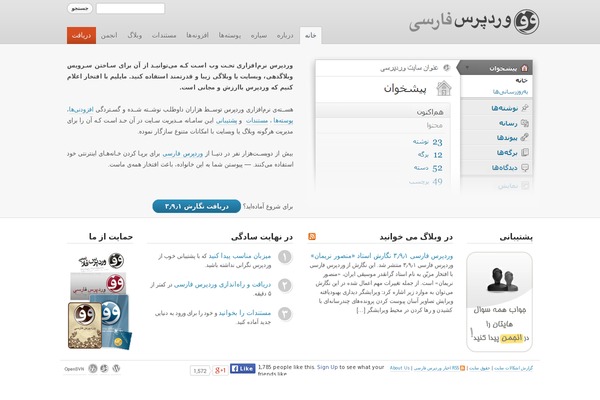Open the 'حمایت از ما' banners image
This screenshot has height=400, width=600.
coord(100,301)
